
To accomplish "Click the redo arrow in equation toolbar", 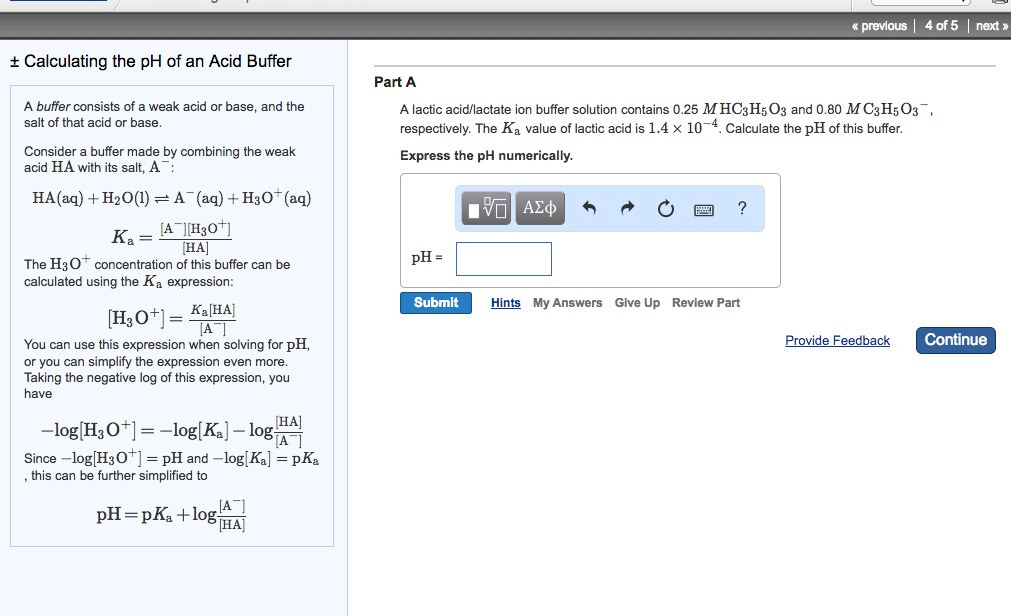I will coord(627,209).
